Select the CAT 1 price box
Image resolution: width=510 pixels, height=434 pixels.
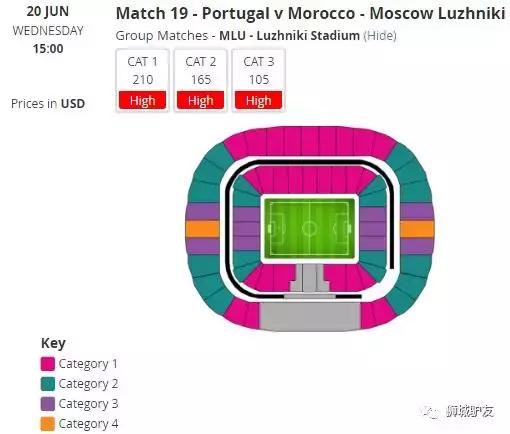(143, 80)
